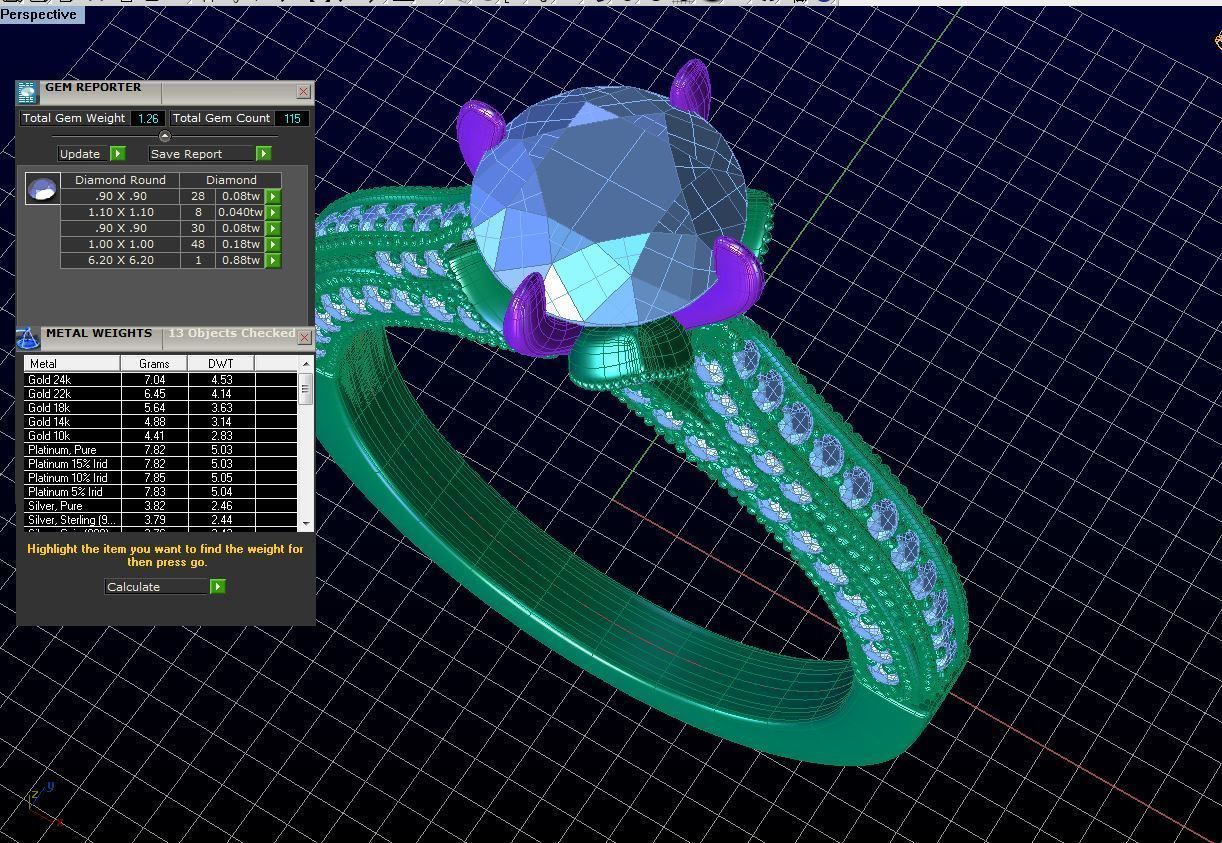
Task: Click the 1.10 X 1.10 size cell
Action: tap(120, 212)
